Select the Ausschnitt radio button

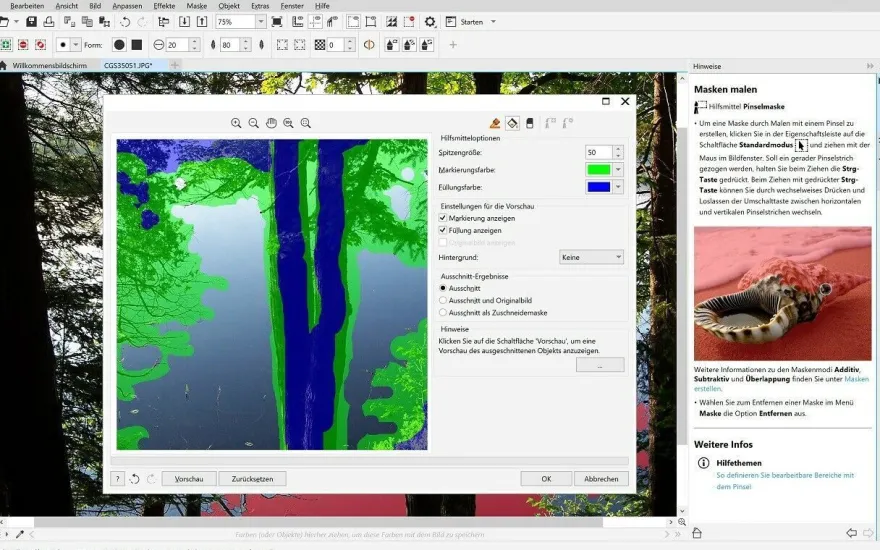[x=443, y=288]
